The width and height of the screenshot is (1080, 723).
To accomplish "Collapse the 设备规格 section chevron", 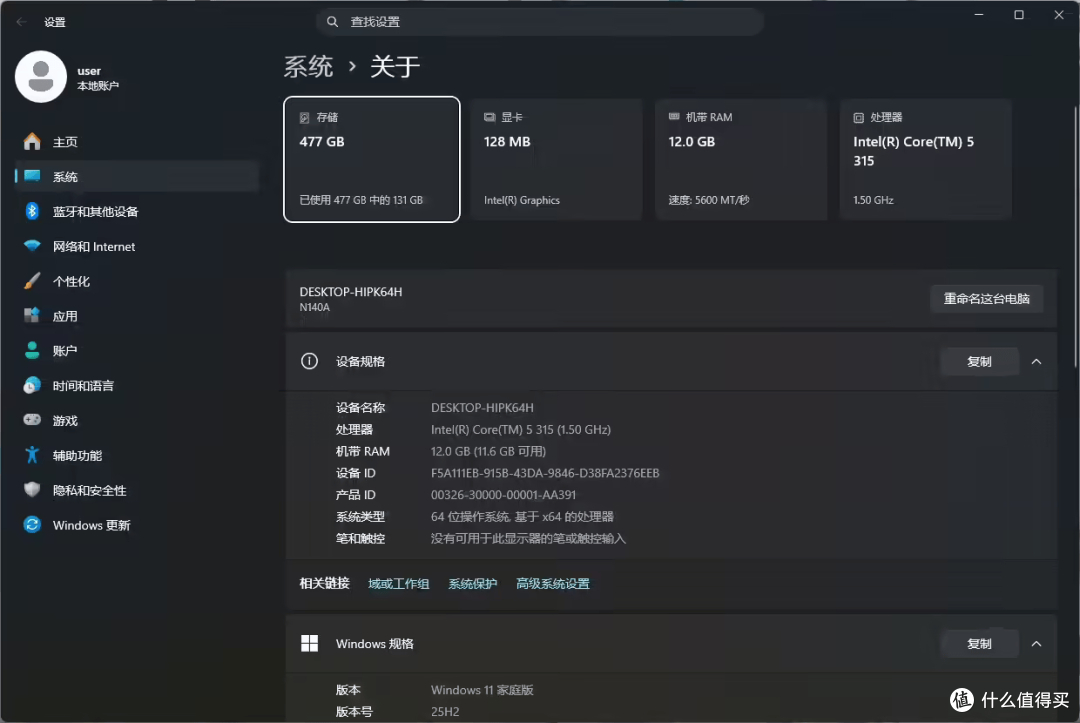I will click(x=1036, y=362).
